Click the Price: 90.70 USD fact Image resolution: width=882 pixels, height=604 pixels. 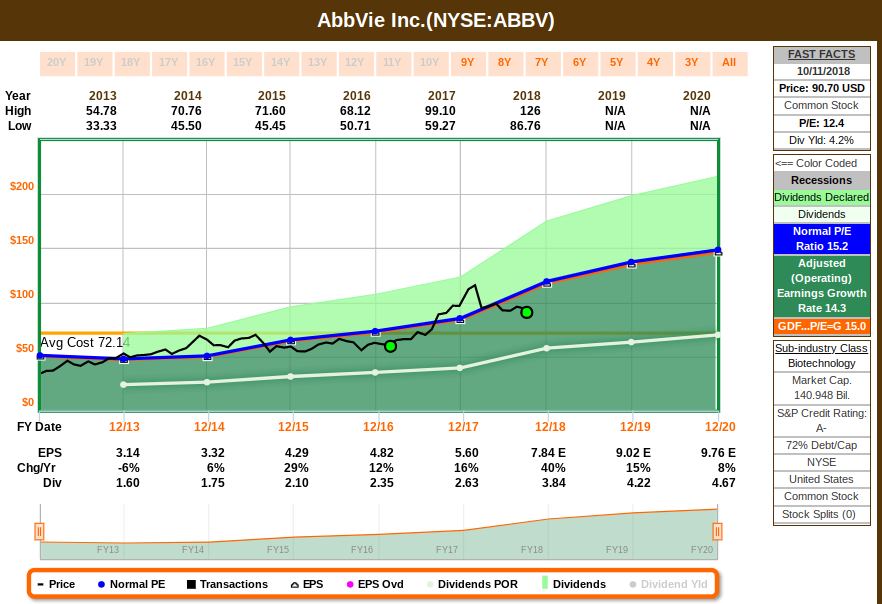(821, 88)
